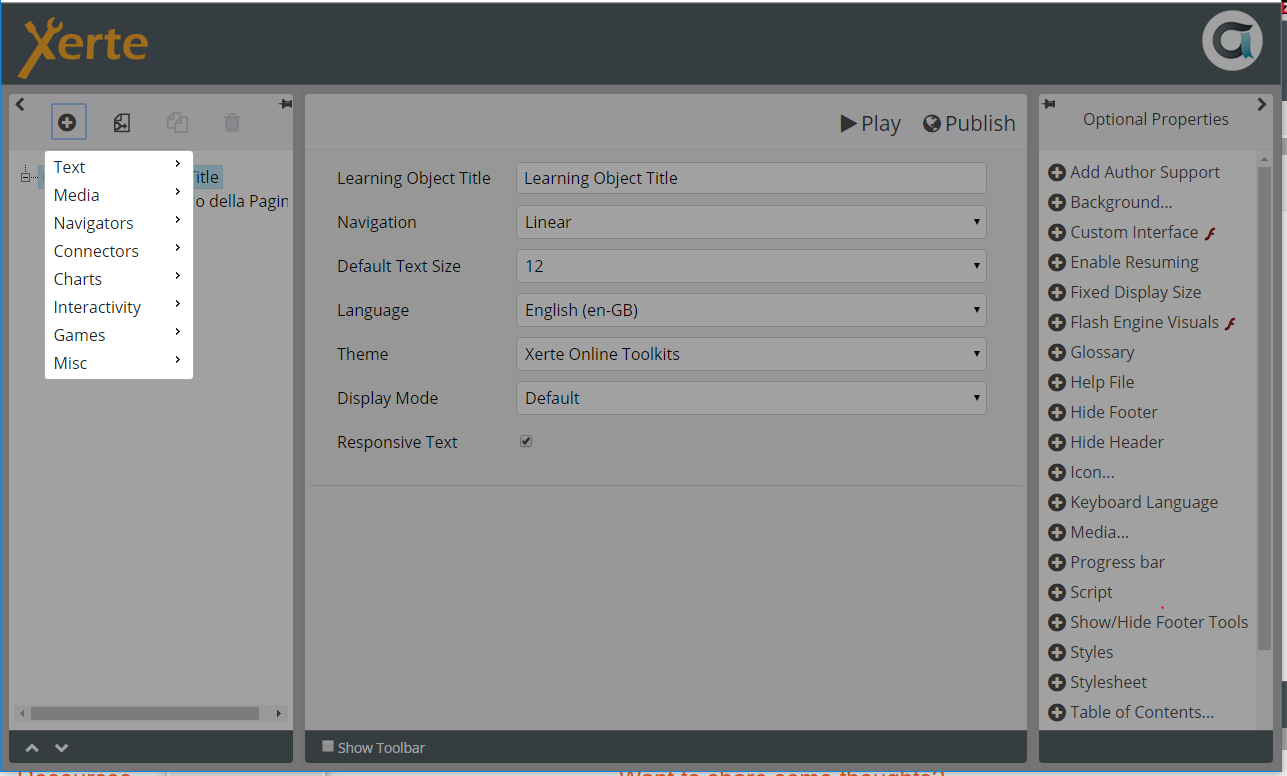Click the Optional Properties pin icon
Screen dimensions: 1287x776
(x=1047, y=104)
